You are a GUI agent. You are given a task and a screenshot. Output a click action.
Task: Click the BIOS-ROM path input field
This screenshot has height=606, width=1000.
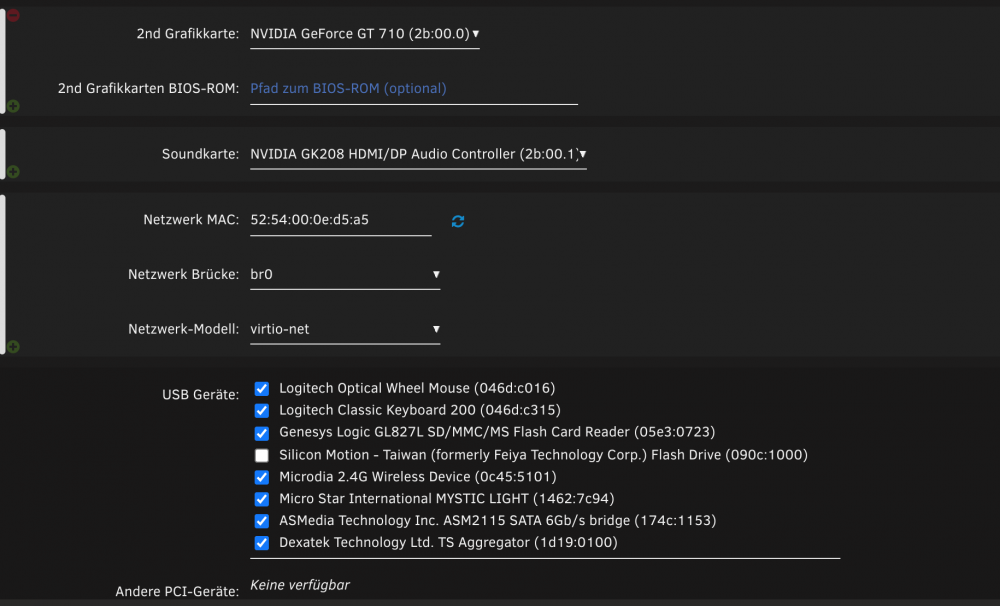pos(414,89)
